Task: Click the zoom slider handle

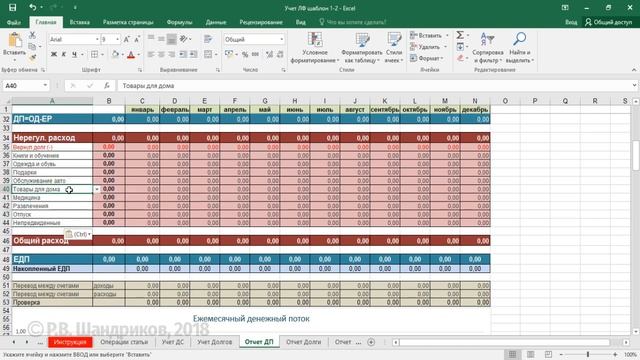Action: (588, 354)
